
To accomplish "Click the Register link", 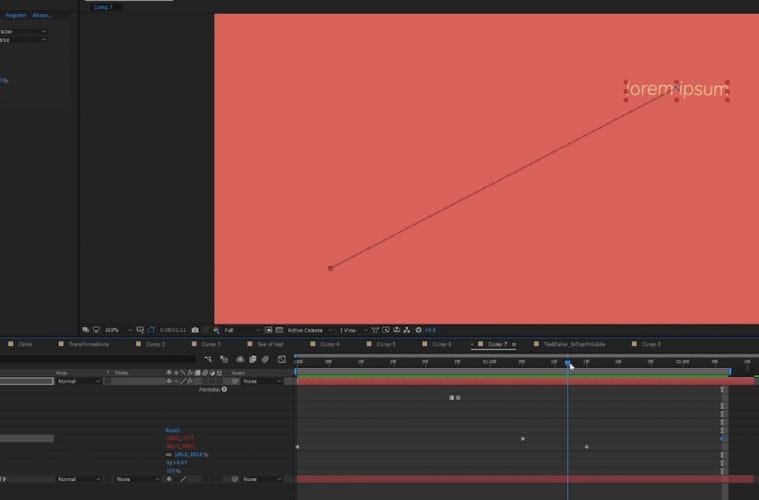I will 15,15.
